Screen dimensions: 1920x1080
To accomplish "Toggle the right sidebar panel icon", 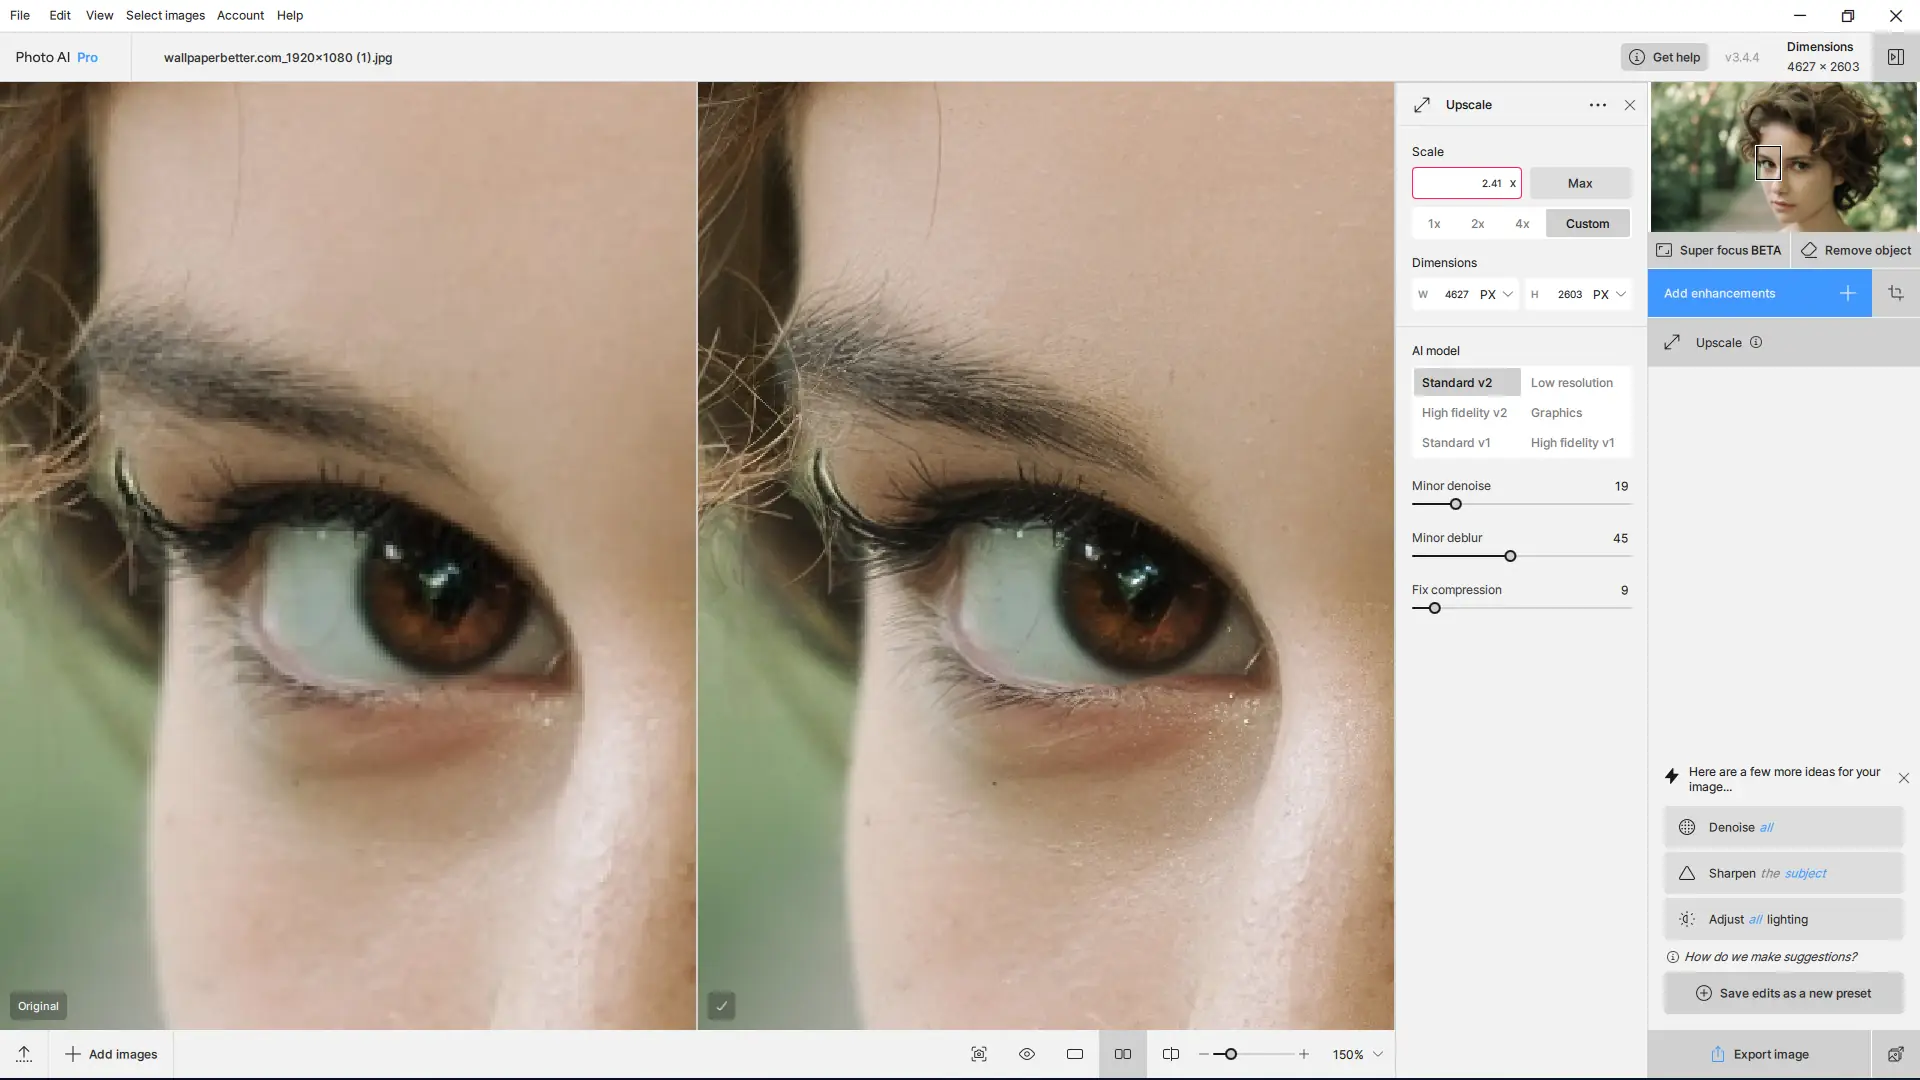I will point(1895,57).
